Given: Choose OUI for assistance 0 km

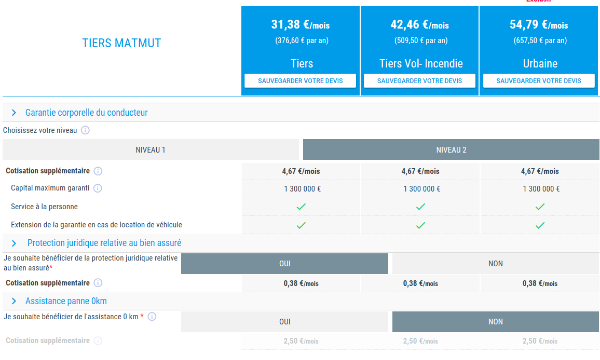Looking at the screenshot, I should pyautogui.click(x=284, y=322).
